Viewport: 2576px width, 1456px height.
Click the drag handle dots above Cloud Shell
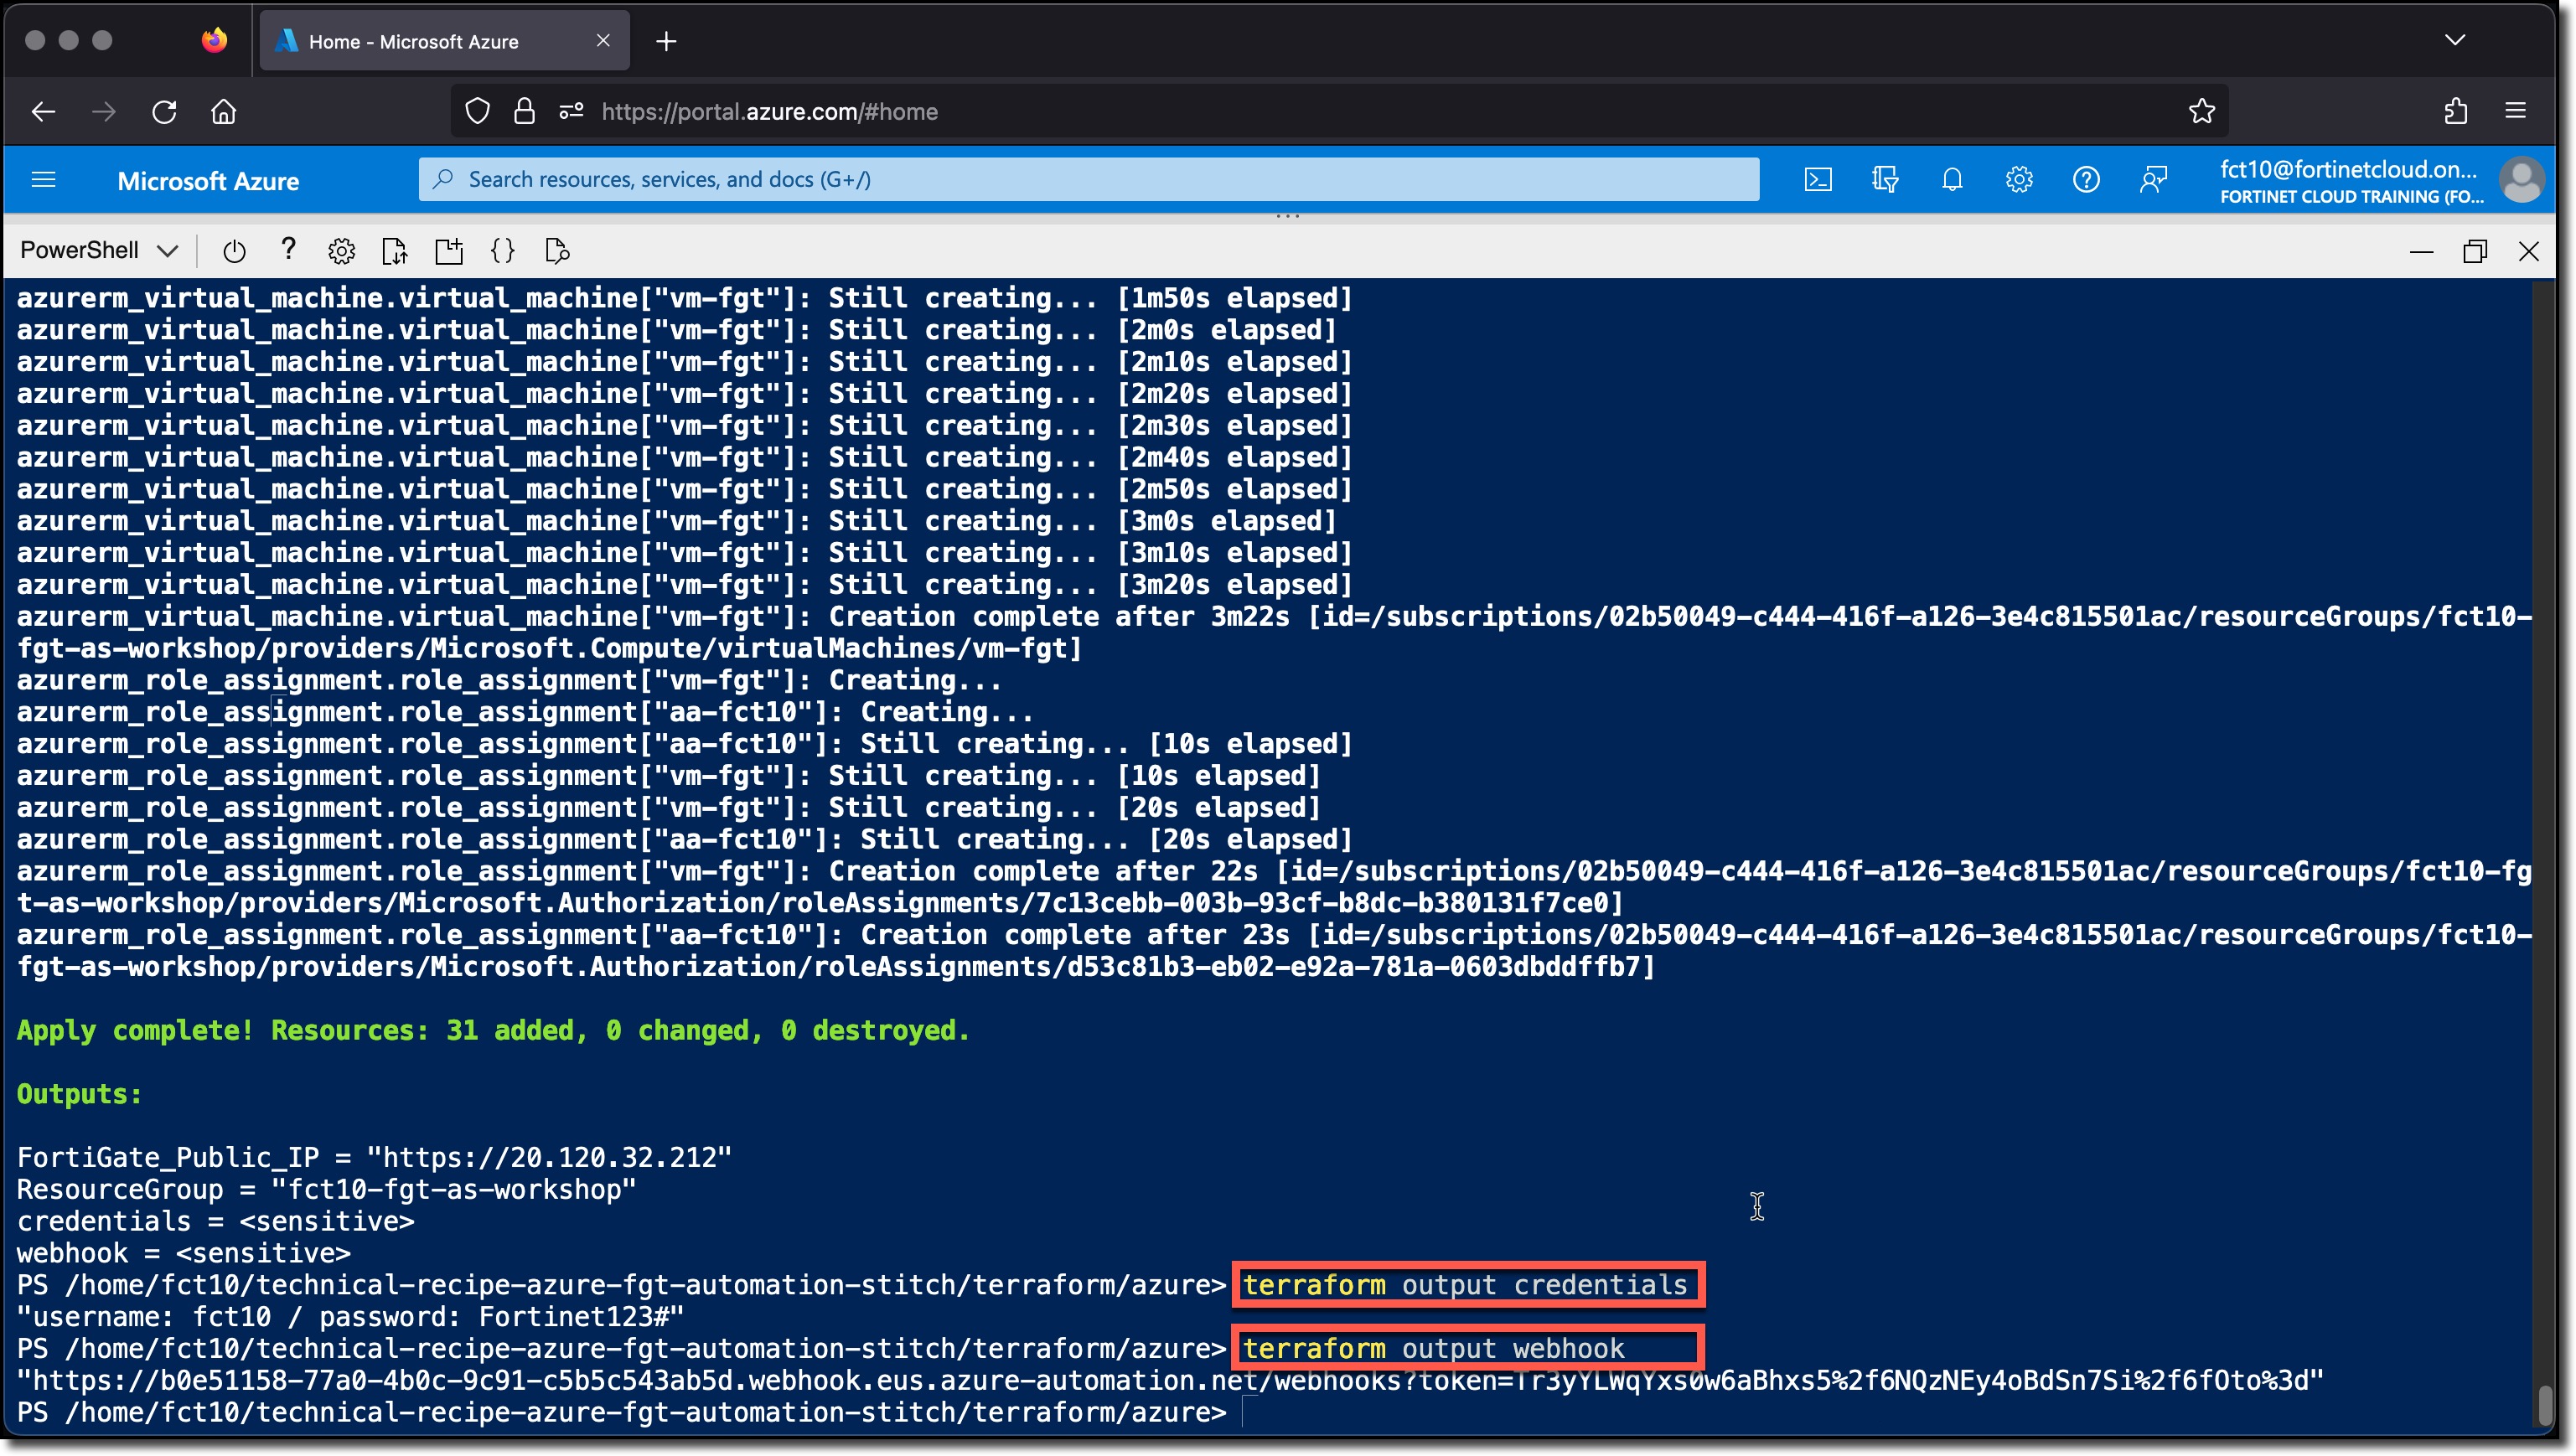click(1288, 216)
